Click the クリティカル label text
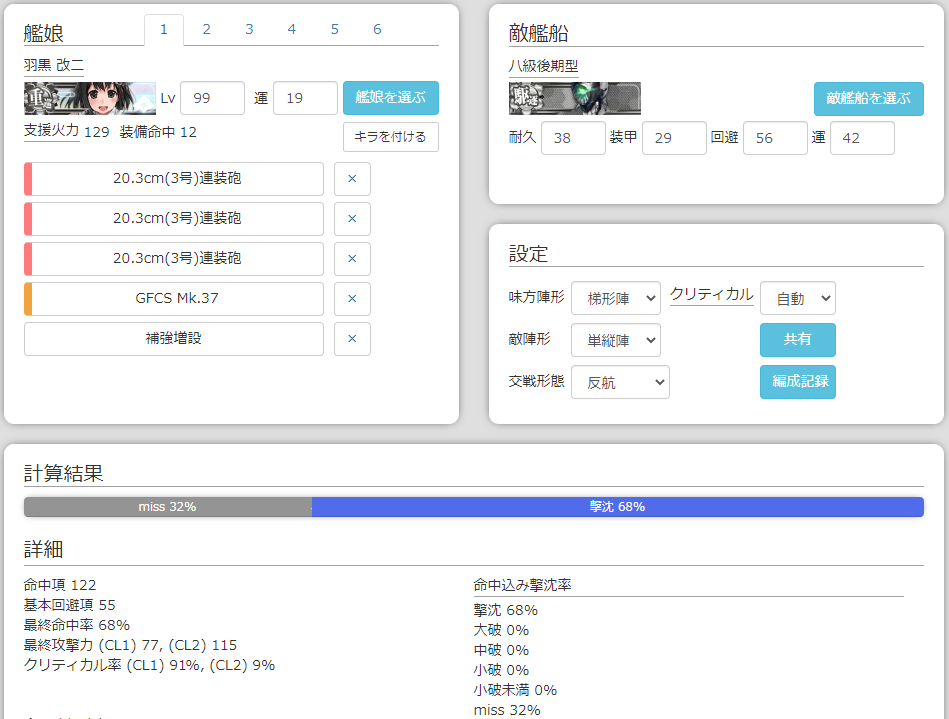 pyautogui.click(x=712, y=294)
